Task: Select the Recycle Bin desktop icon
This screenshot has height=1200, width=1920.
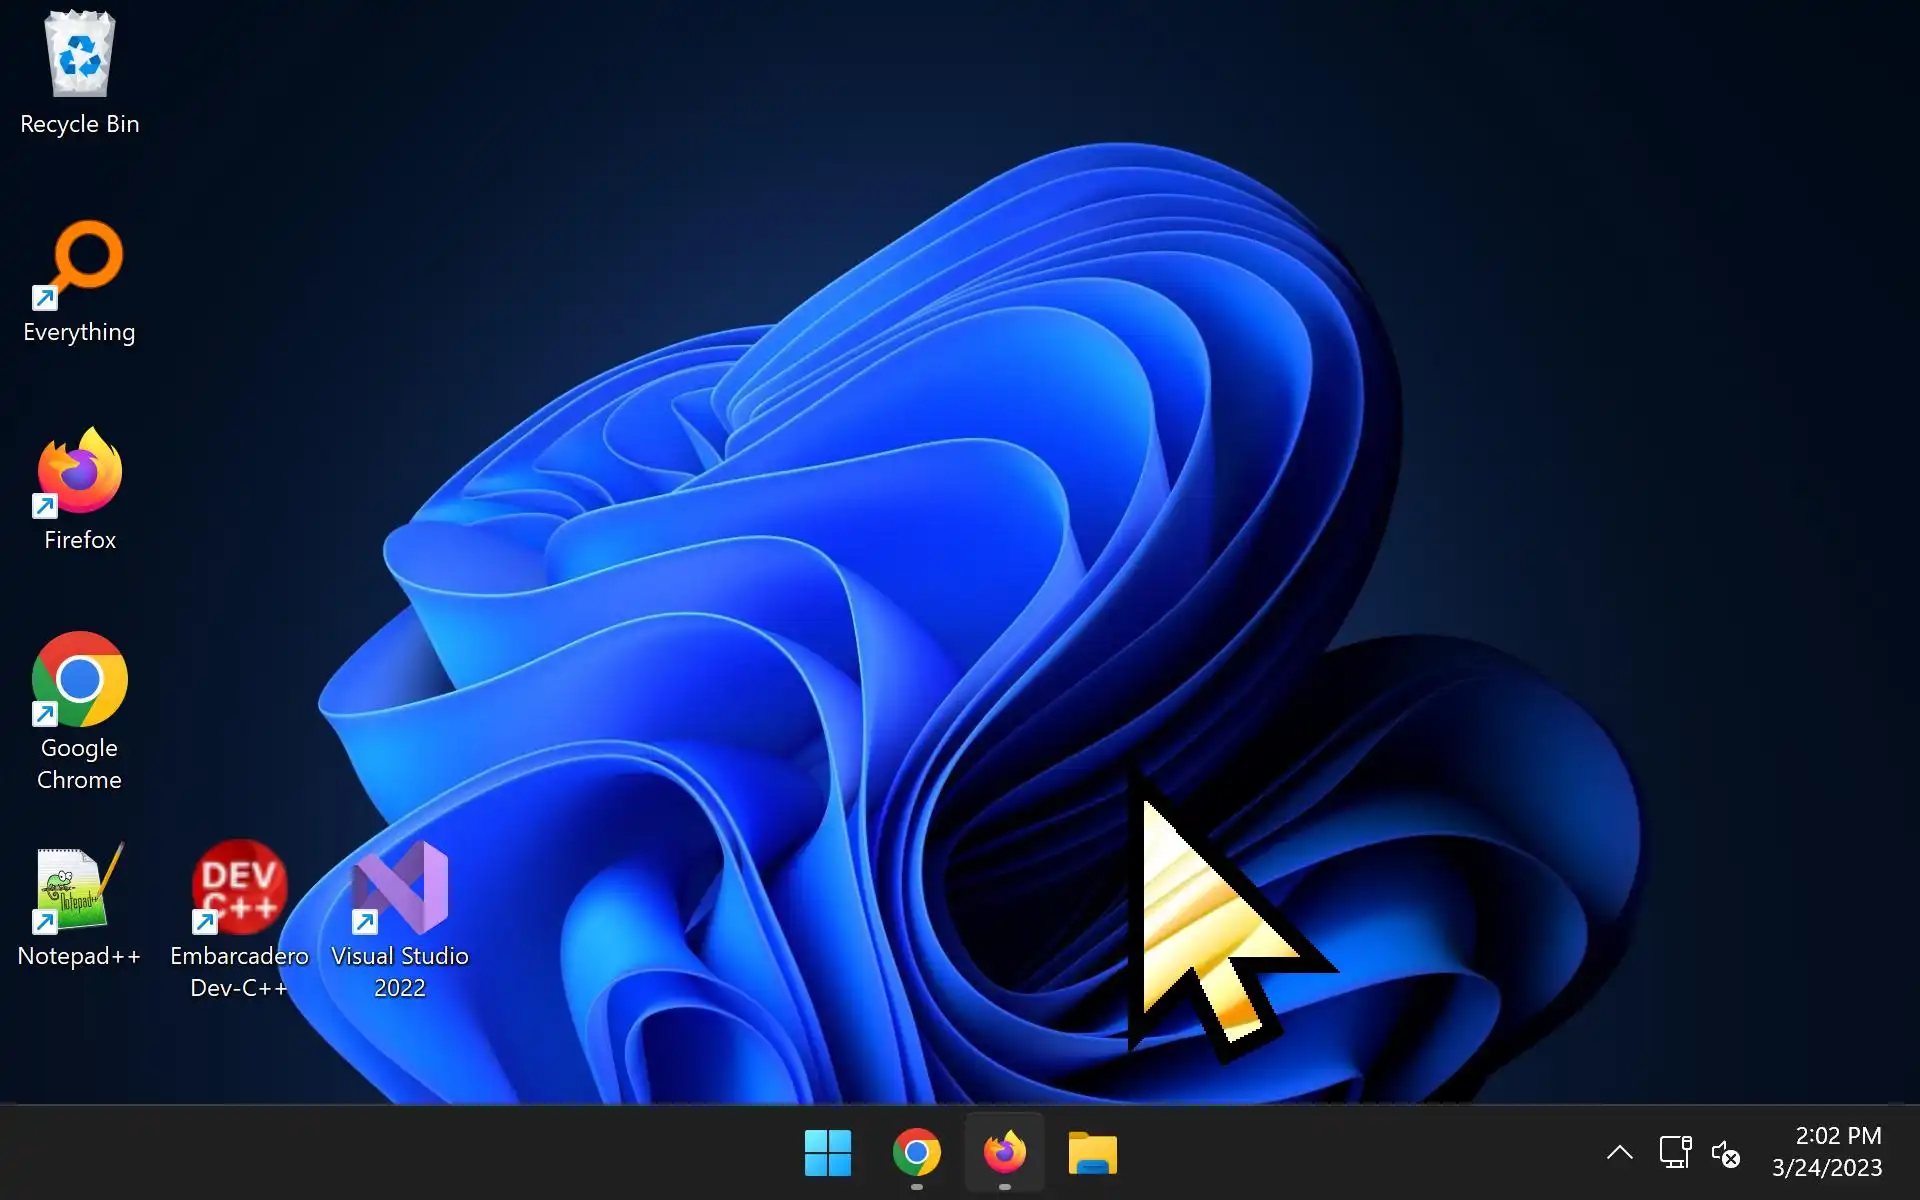Action: tap(80, 55)
